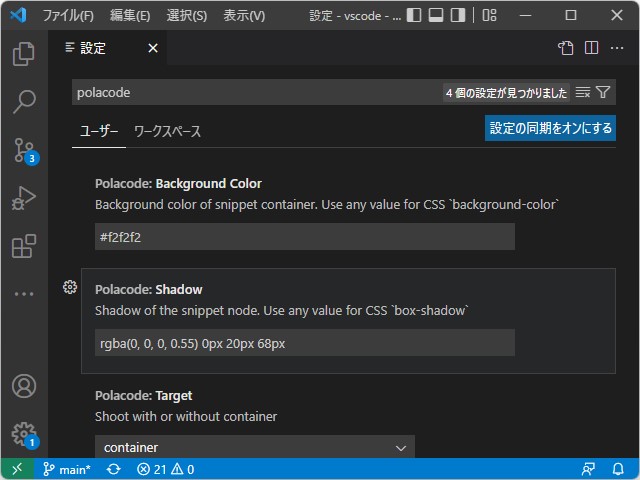Open settings JSON file icon
Screen dimensions: 640x480
coord(565,48)
